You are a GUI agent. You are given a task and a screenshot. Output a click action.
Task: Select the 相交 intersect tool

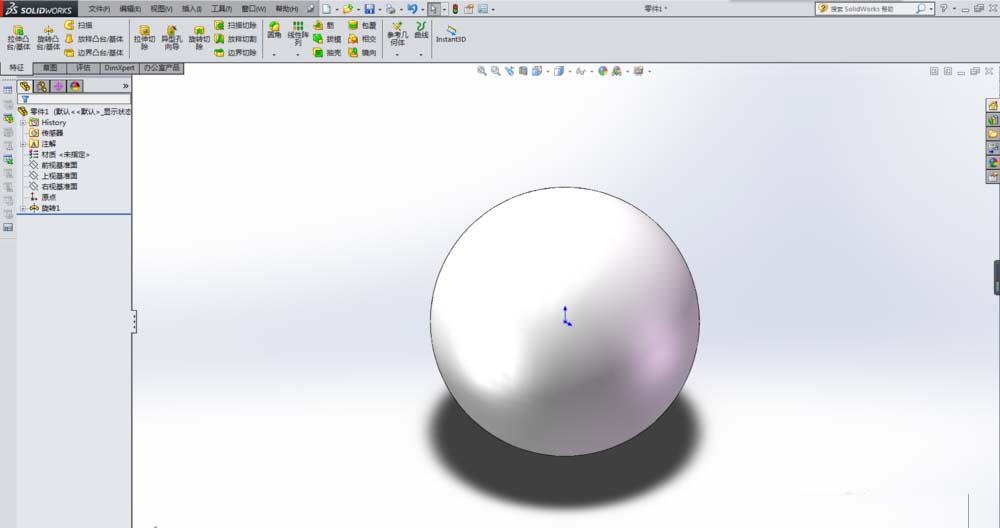(x=362, y=39)
